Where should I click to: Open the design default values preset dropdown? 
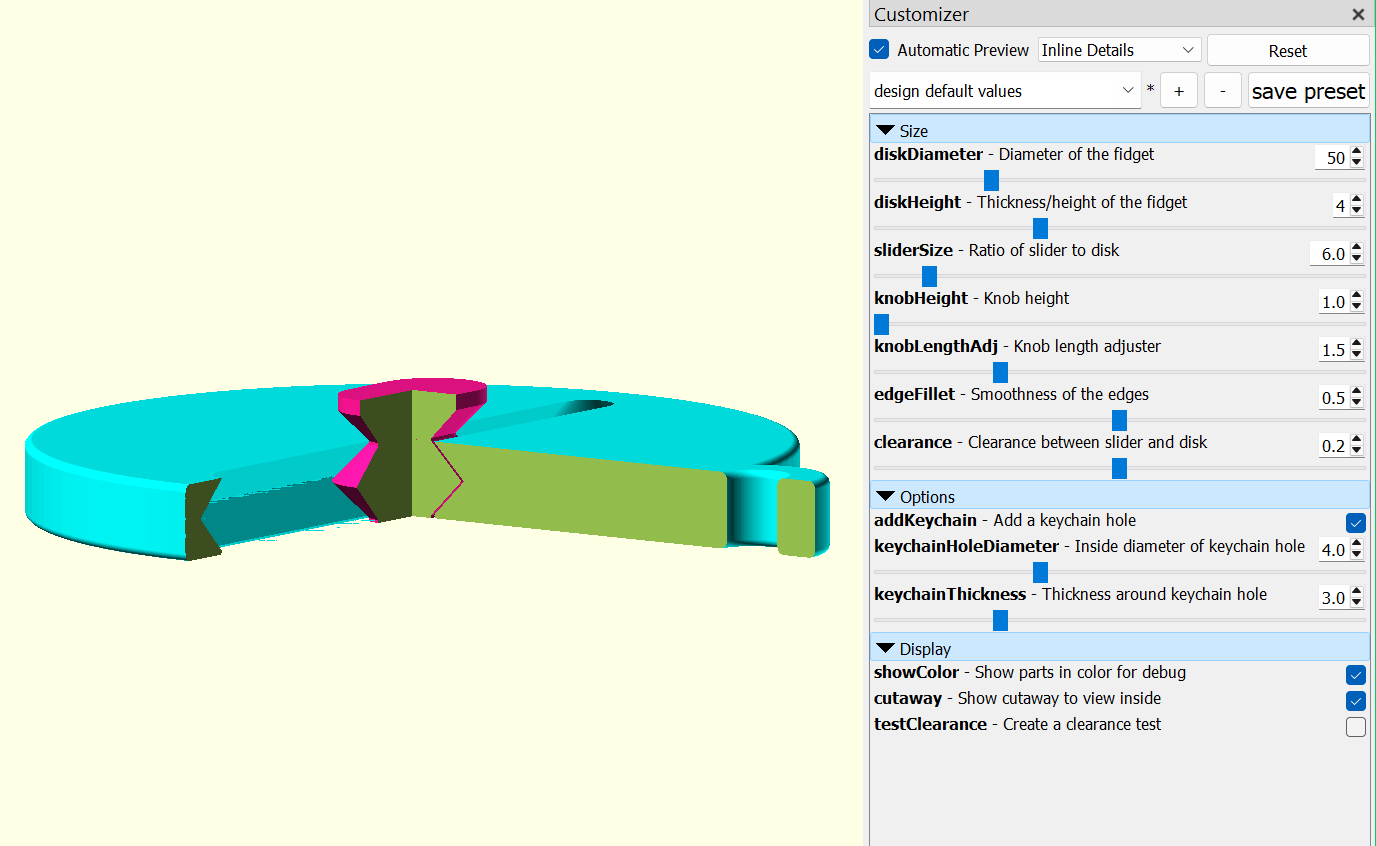click(1005, 91)
